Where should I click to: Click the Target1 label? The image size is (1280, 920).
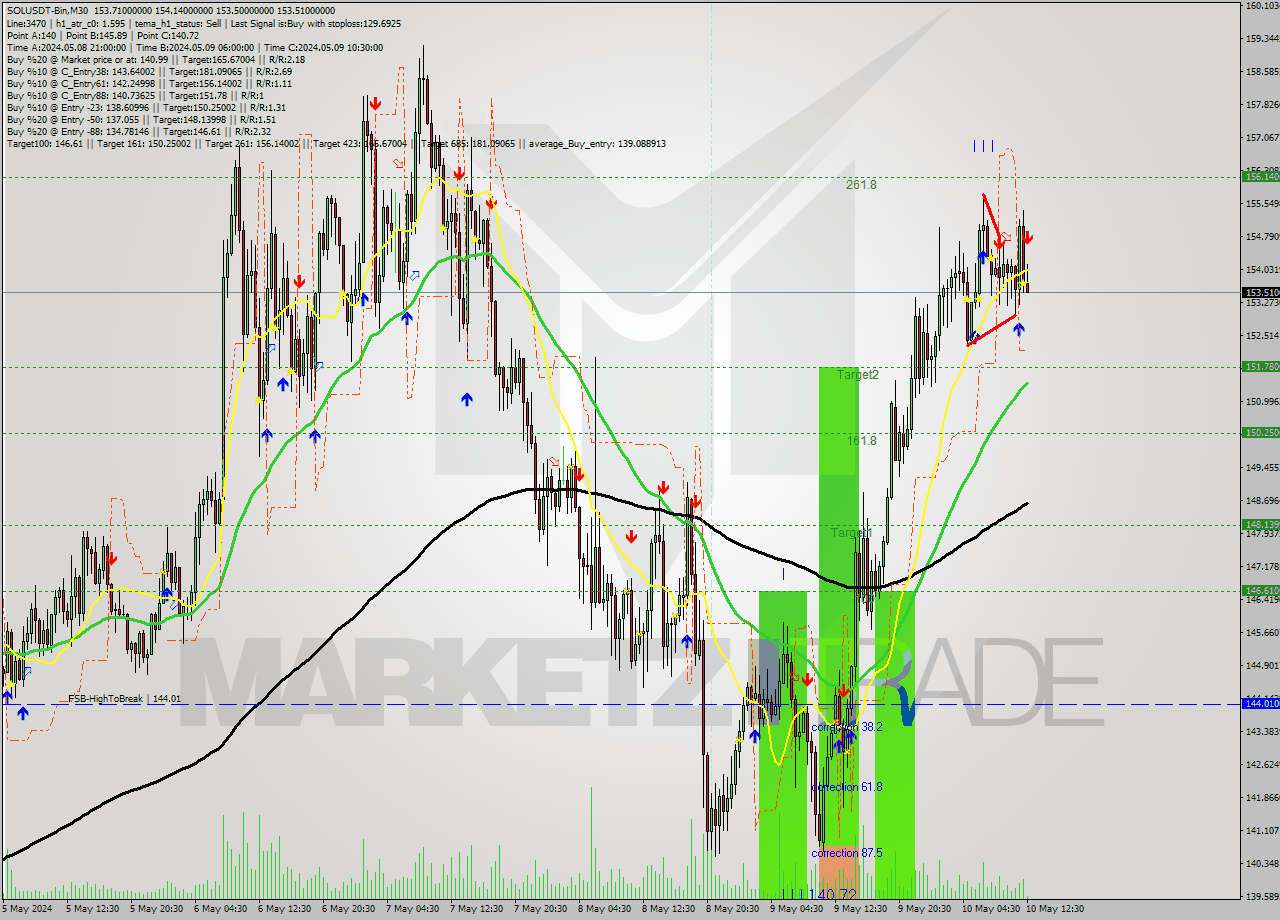(851, 533)
